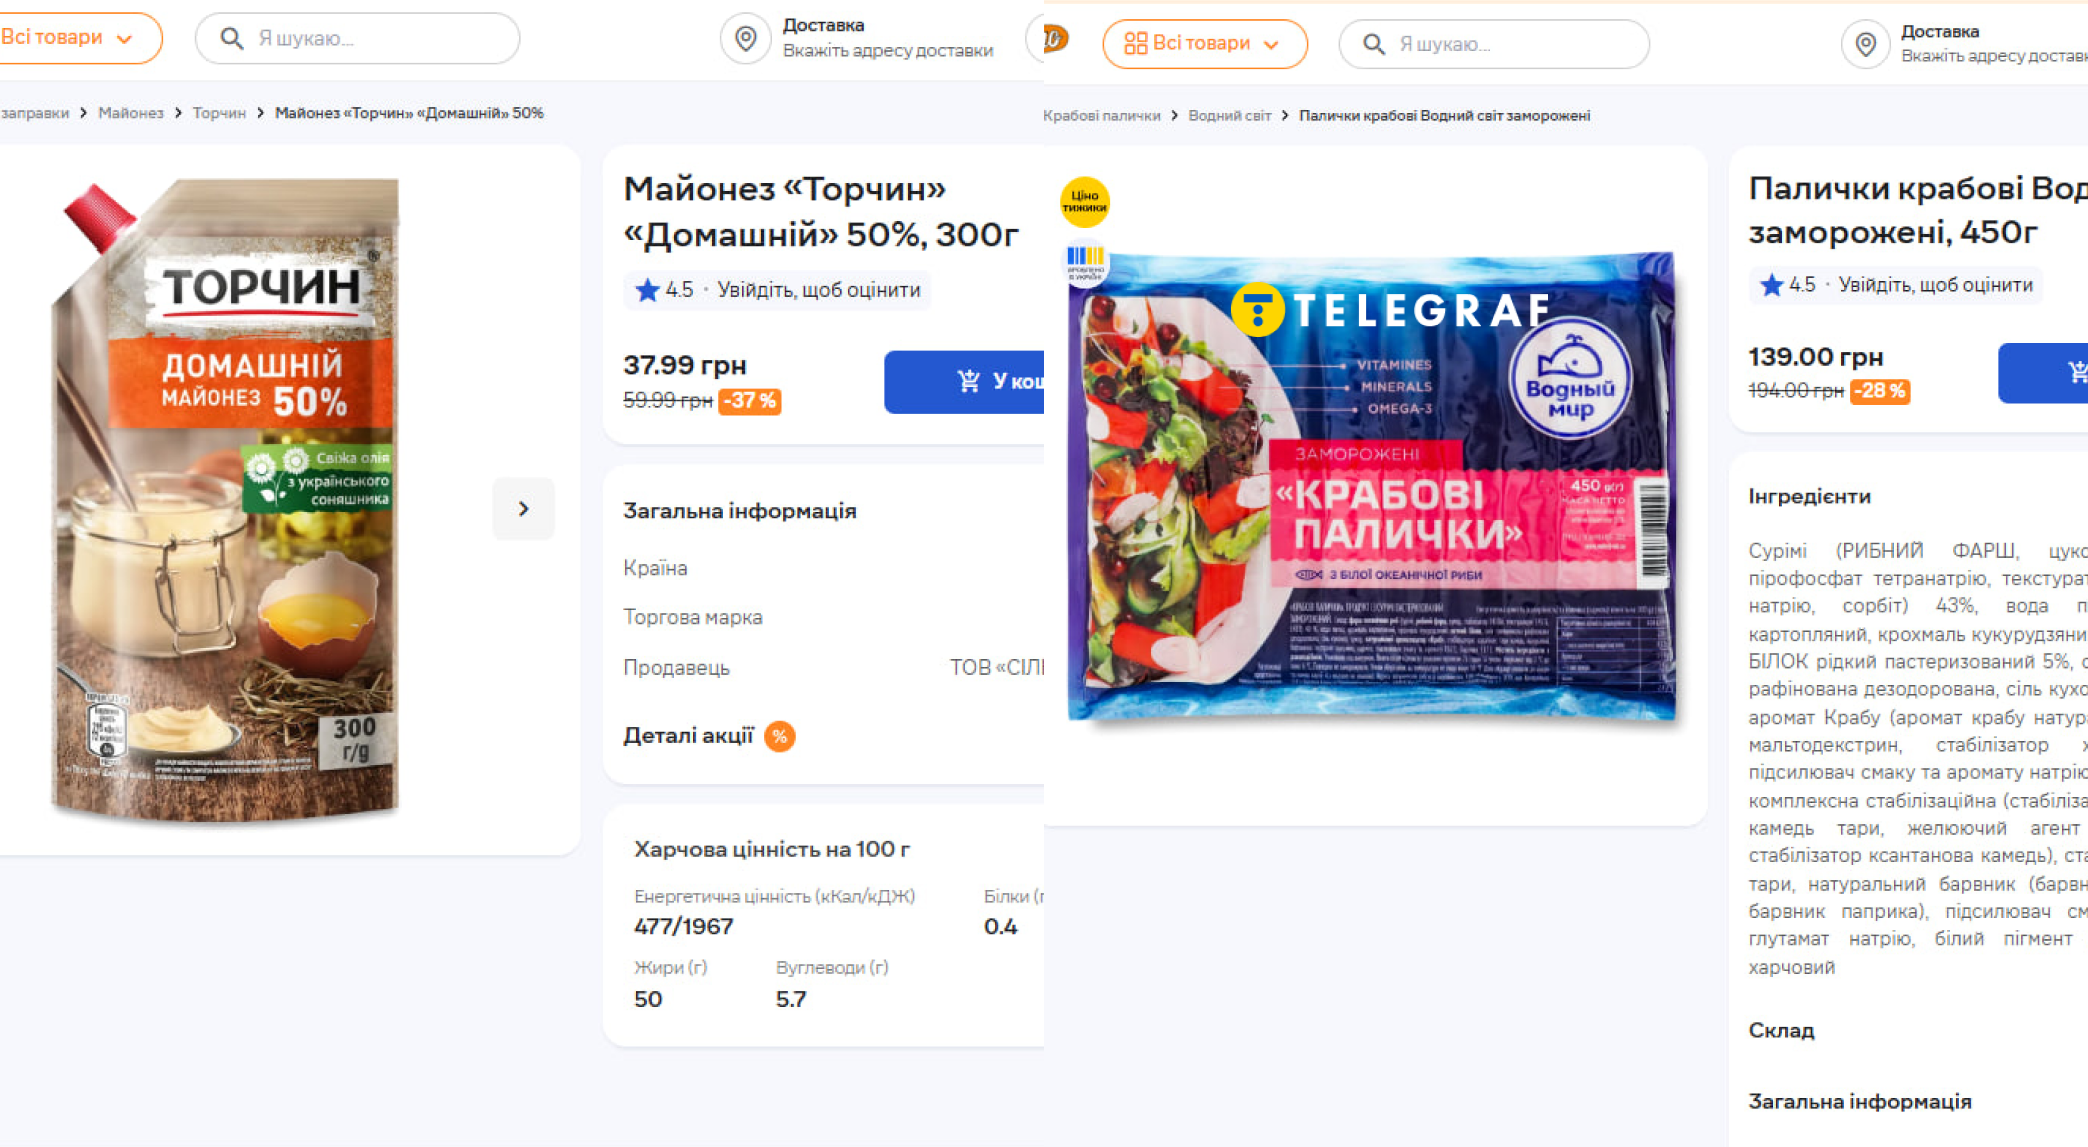Click the orange percent icon beside Деталі акції
The image size is (2088, 1147).
pyautogui.click(x=780, y=737)
